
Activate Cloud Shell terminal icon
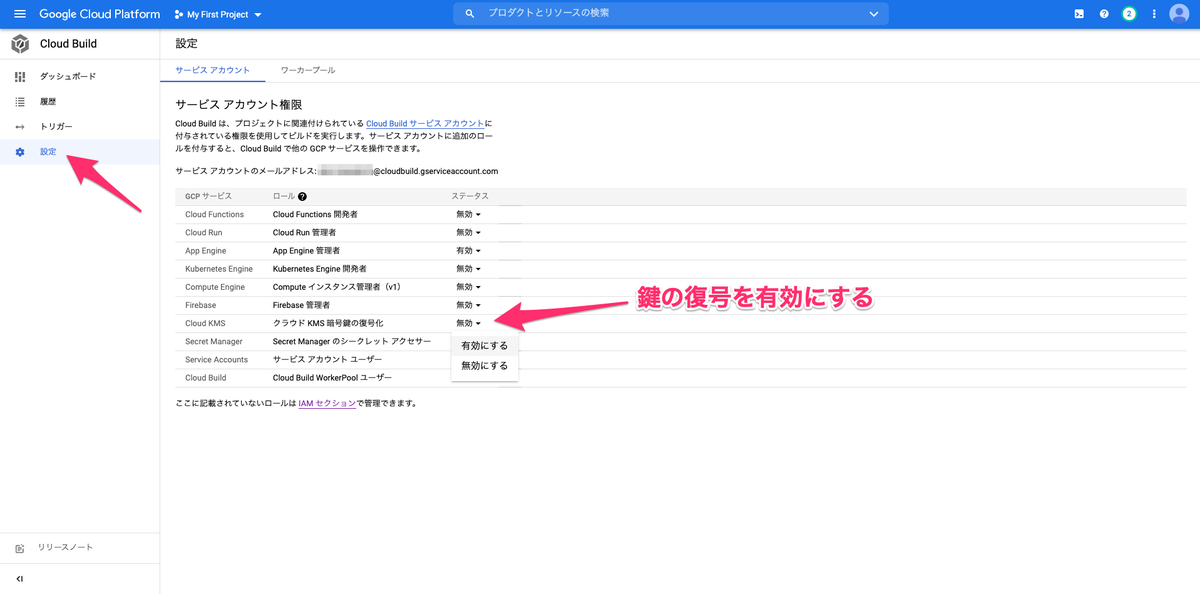point(1079,14)
